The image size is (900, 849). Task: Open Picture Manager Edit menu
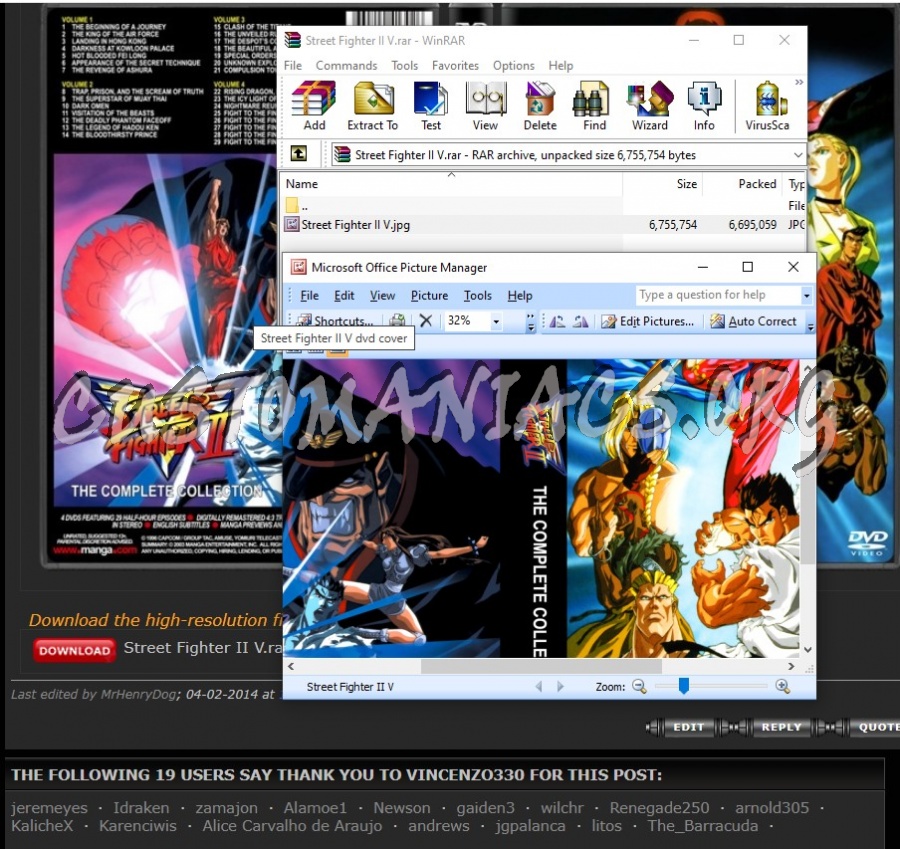[x=344, y=296]
